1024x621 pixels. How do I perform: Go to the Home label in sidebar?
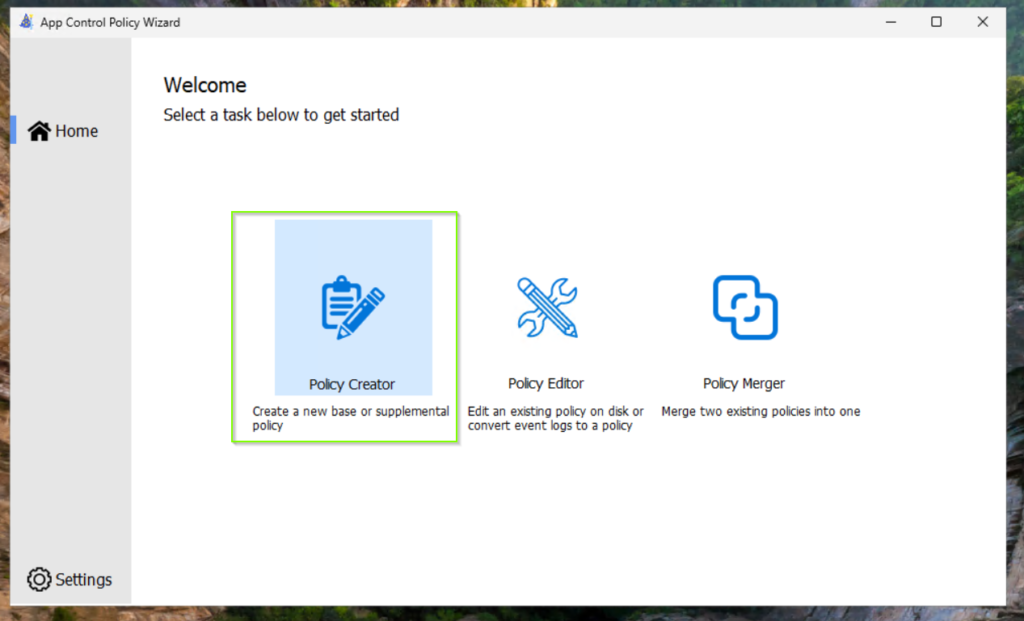tap(77, 131)
